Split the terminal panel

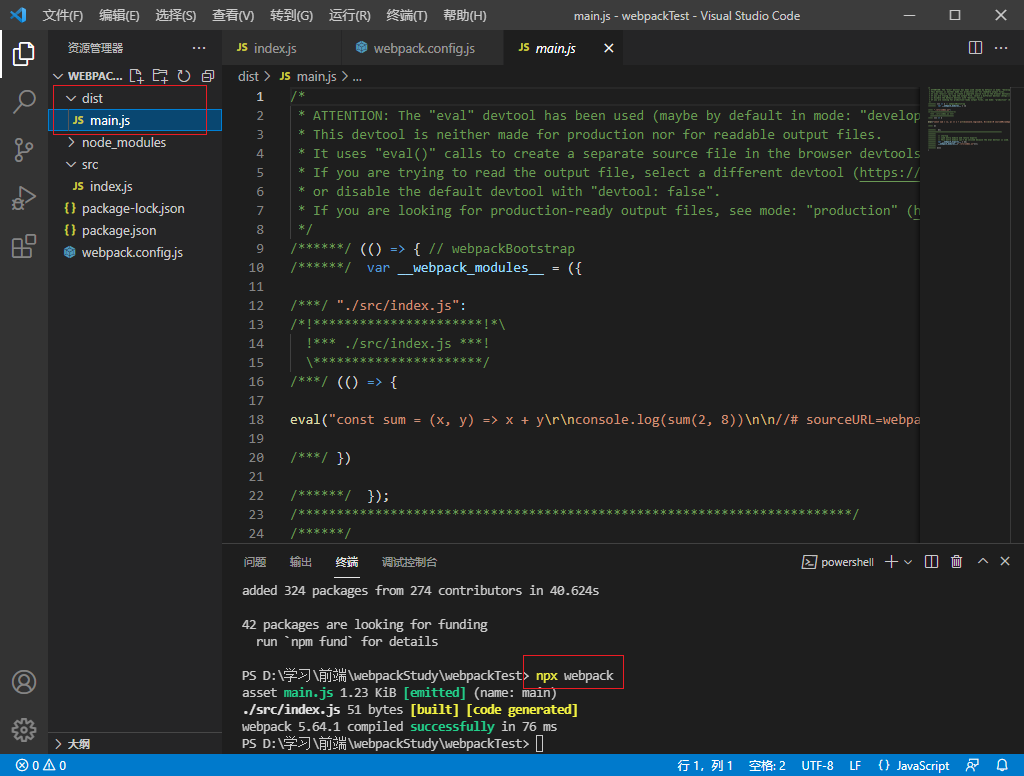pyautogui.click(x=931, y=562)
